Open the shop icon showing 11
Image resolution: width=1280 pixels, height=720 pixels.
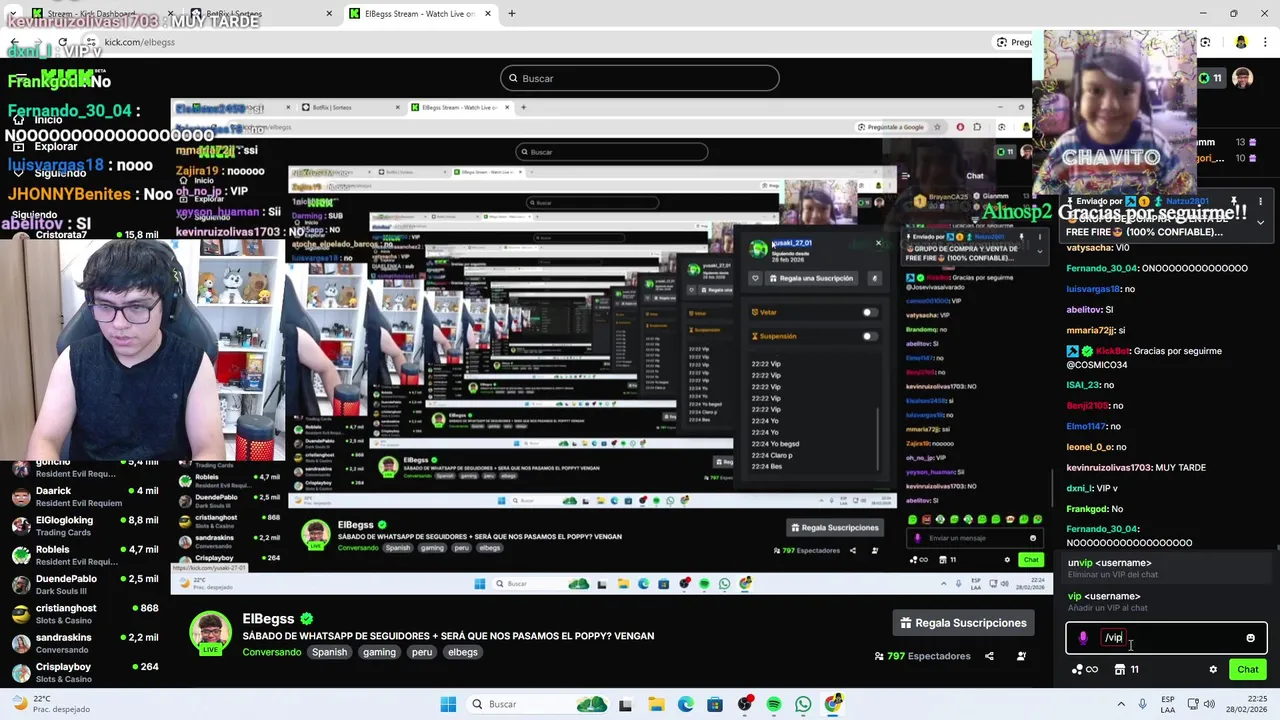(1127, 670)
